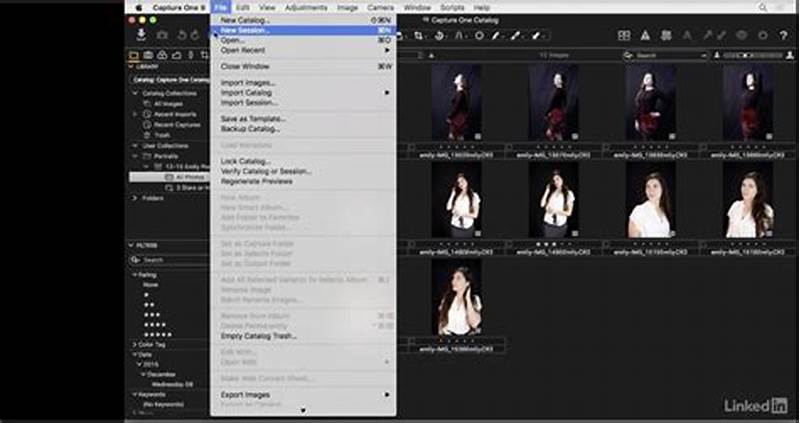Open the Lens tool tab icon
Screen dimensions: 800x423
pyautogui.click(x=191, y=55)
